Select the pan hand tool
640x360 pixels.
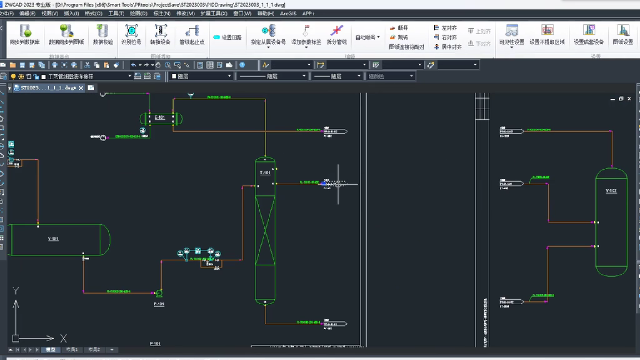[x=158, y=65]
